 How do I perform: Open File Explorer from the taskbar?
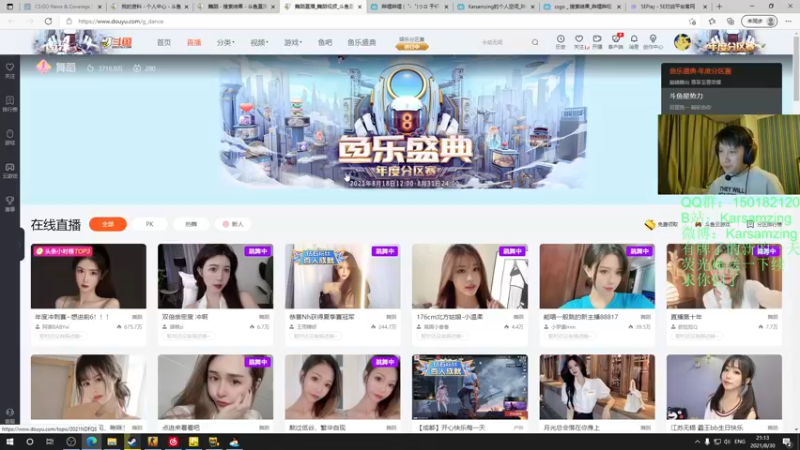tap(112, 442)
